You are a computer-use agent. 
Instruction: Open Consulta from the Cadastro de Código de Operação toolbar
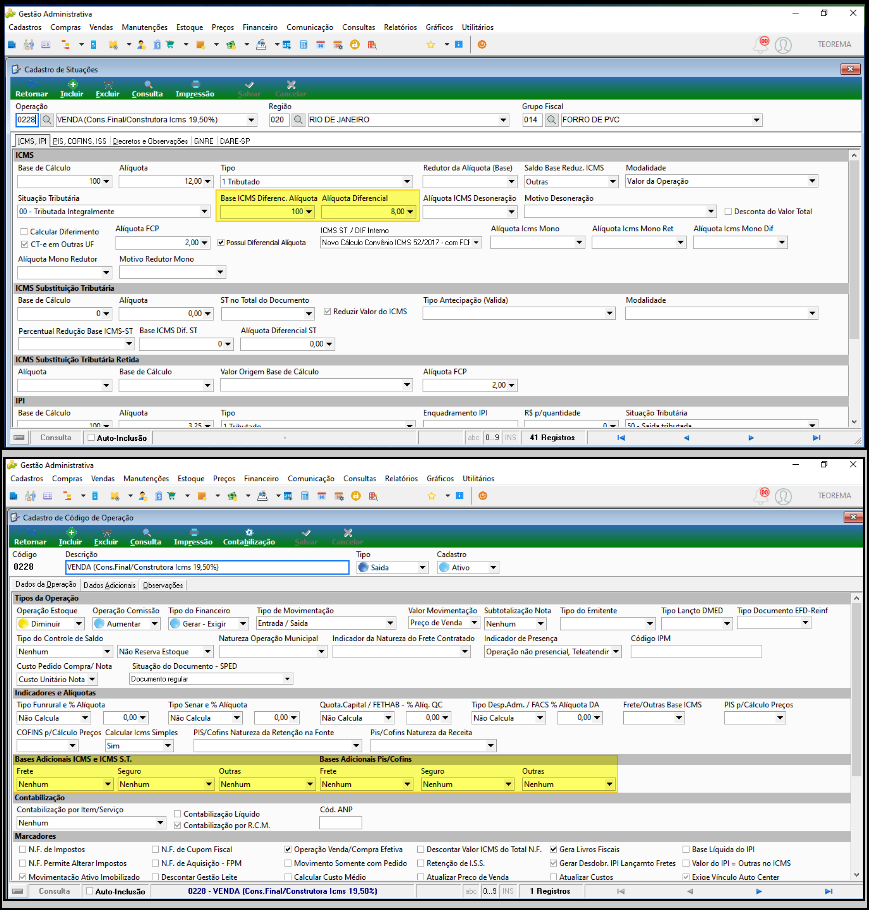pos(146,537)
